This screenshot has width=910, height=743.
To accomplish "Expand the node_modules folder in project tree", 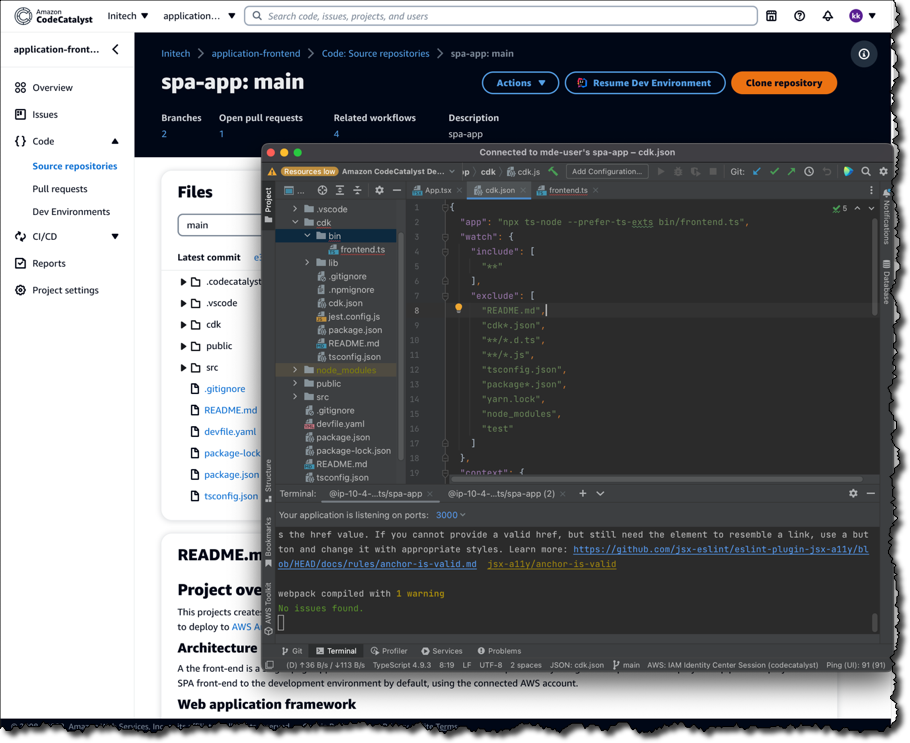I will click(x=295, y=370).
